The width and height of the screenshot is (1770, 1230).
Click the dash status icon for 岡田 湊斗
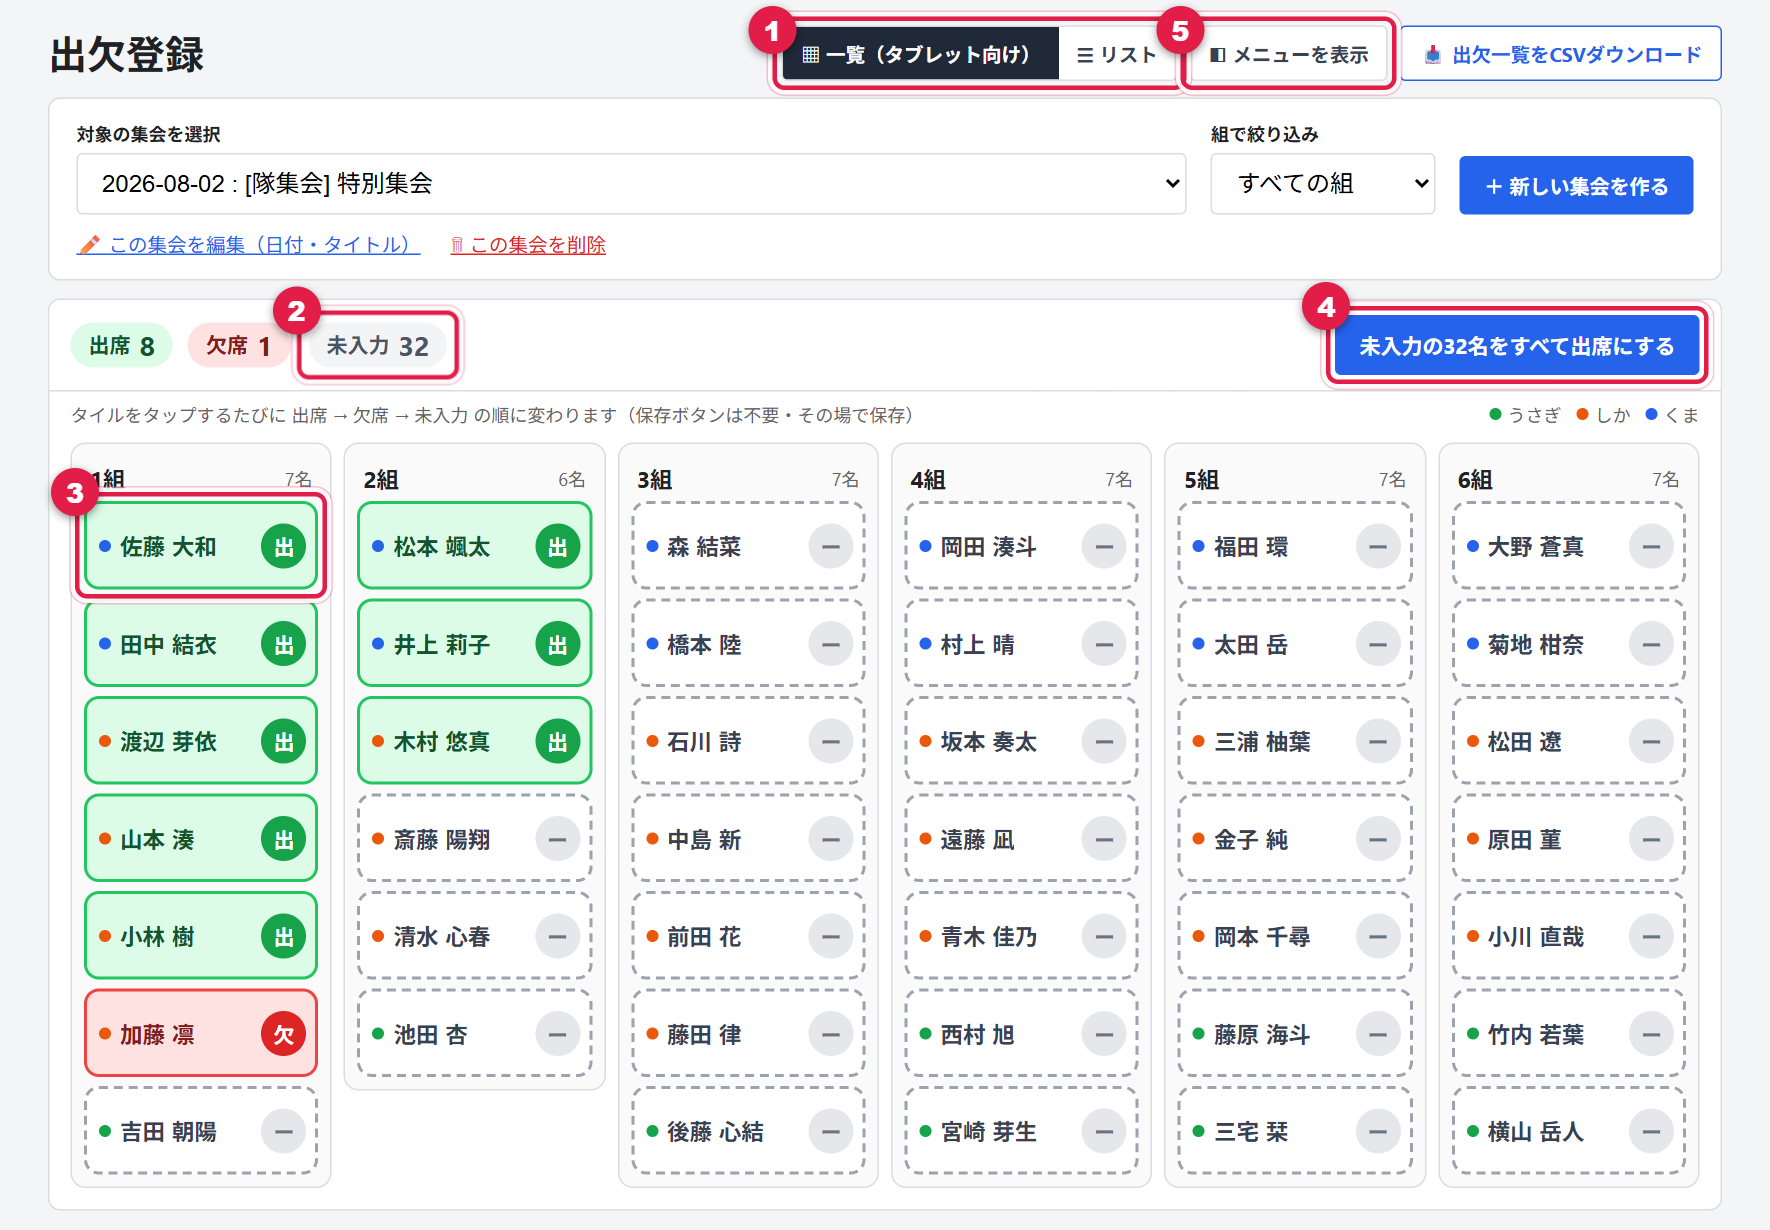point(1104,547)
